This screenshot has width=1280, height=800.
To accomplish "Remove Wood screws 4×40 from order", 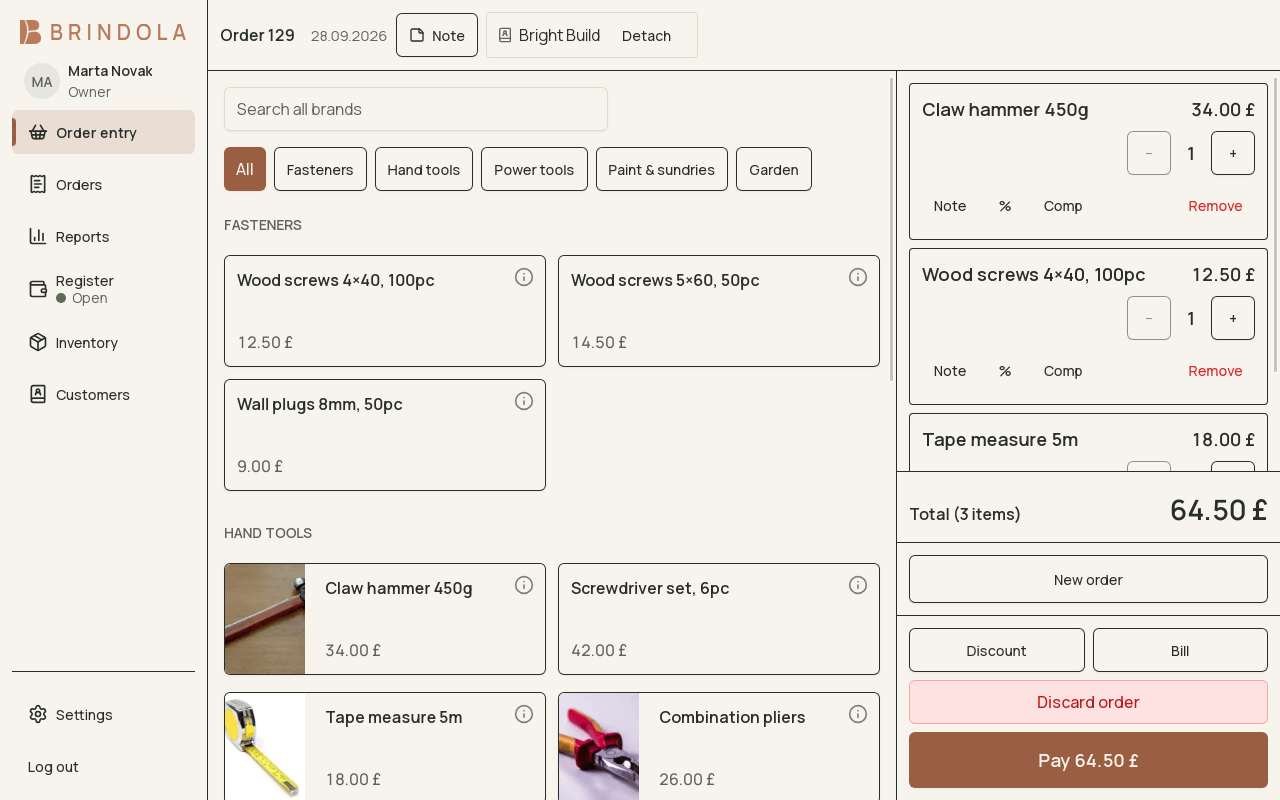I will pyautogui.click(x=1215, y=371).
